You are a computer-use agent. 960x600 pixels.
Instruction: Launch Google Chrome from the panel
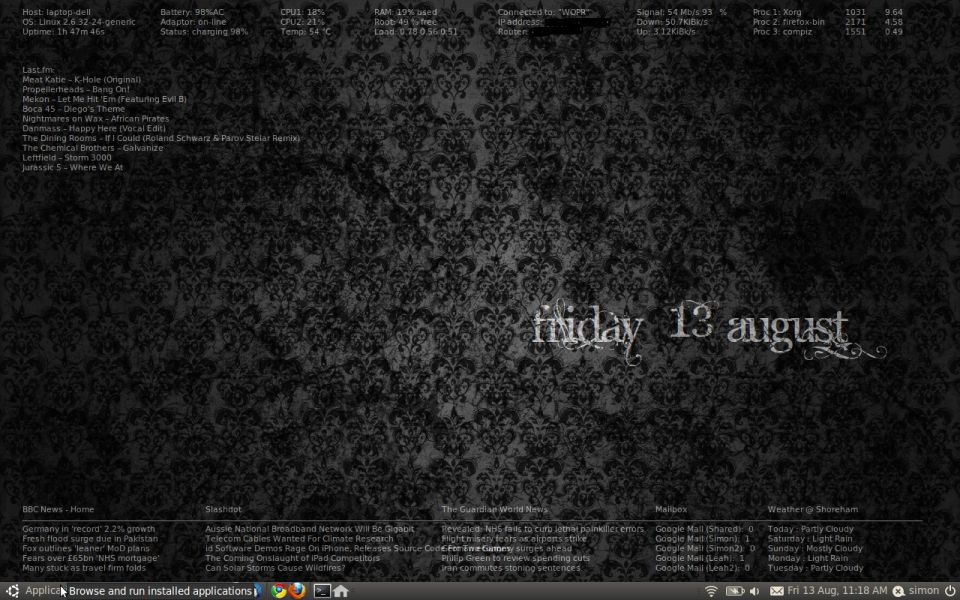(280, 591)
